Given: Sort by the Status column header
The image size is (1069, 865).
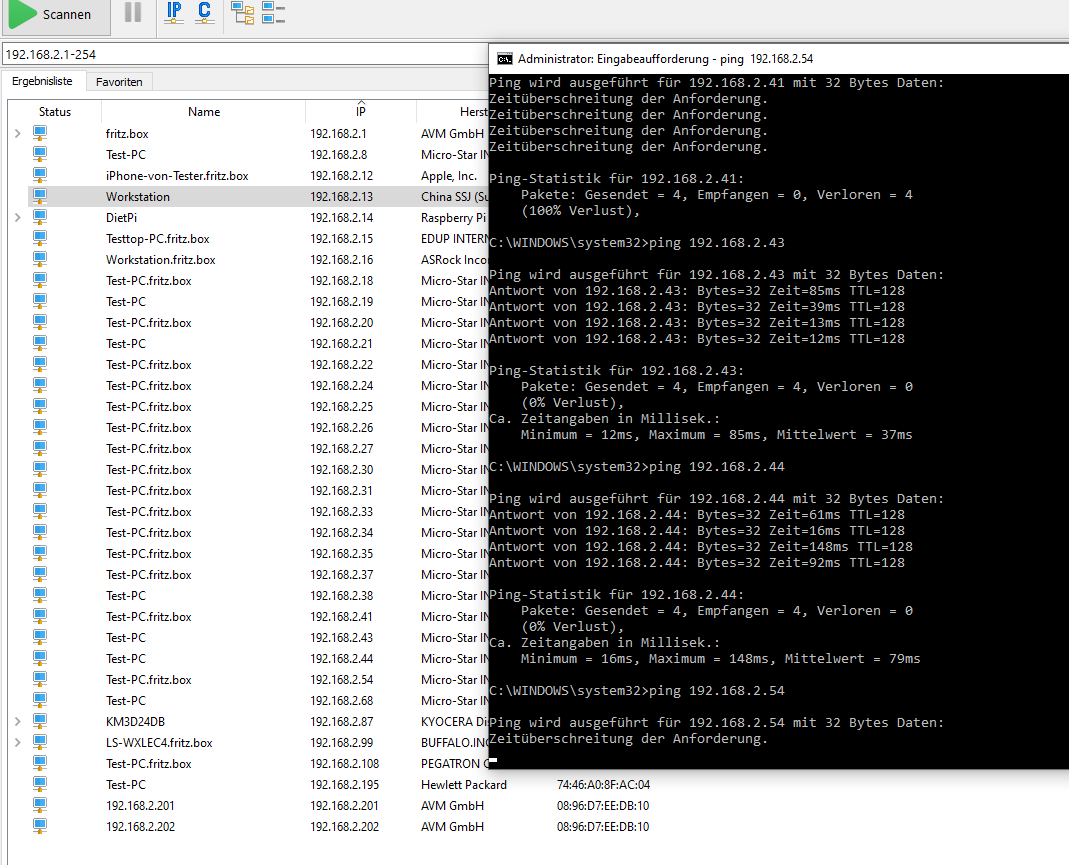Looking at the screenshot, I should (x=55, y=112).
